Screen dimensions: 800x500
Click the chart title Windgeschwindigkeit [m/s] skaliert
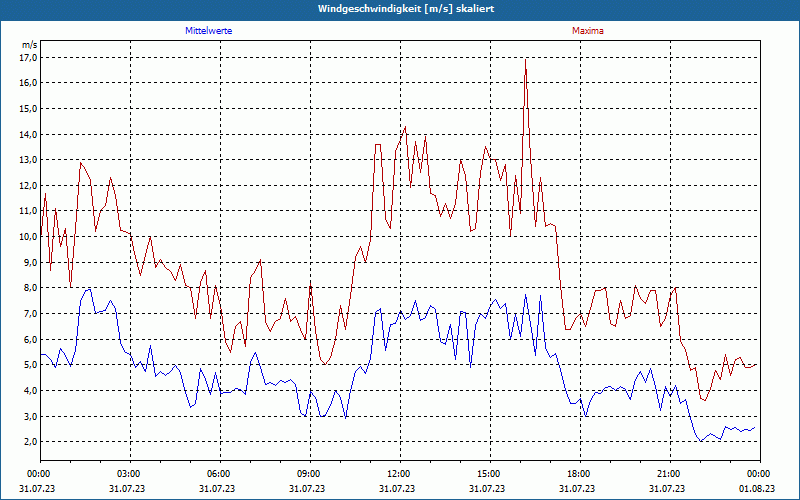point(406,9)
